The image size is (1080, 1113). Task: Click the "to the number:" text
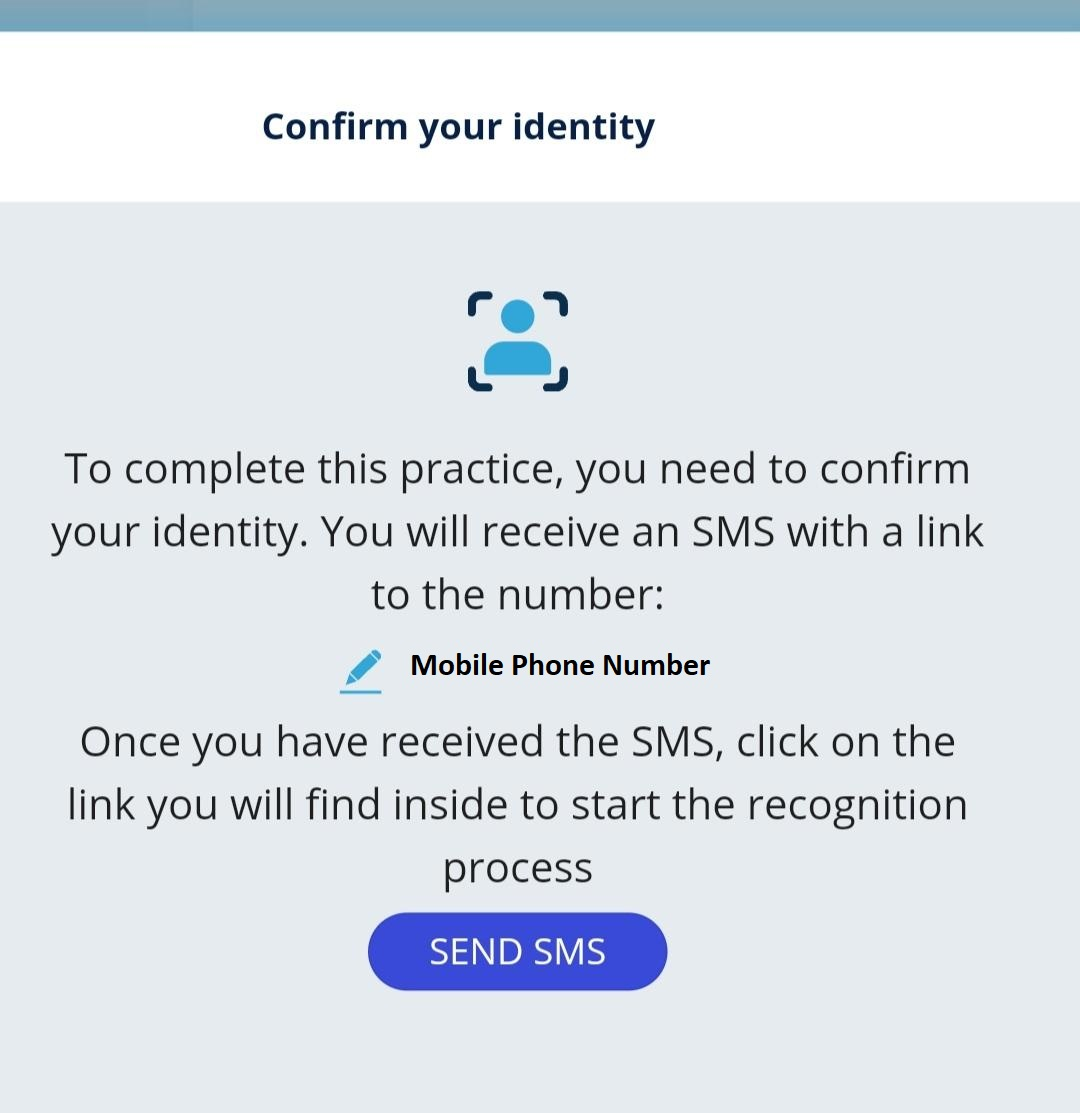[517, 594]
